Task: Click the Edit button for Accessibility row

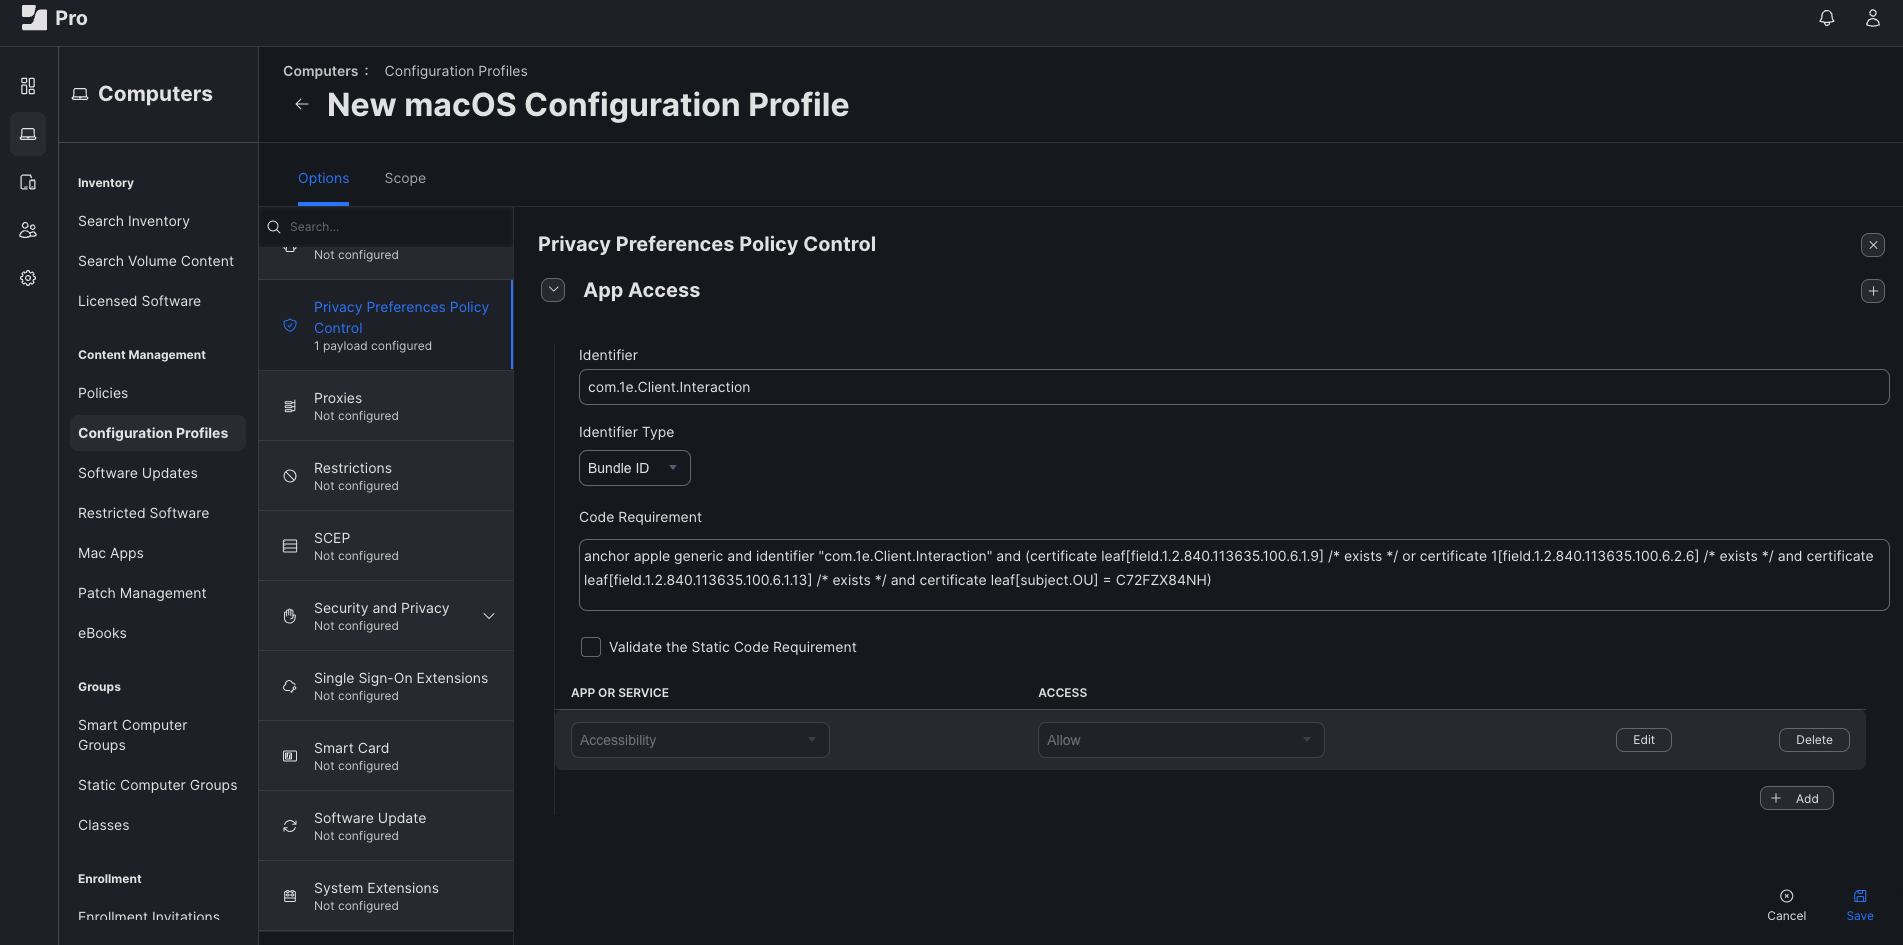Action: [1643, 740]
